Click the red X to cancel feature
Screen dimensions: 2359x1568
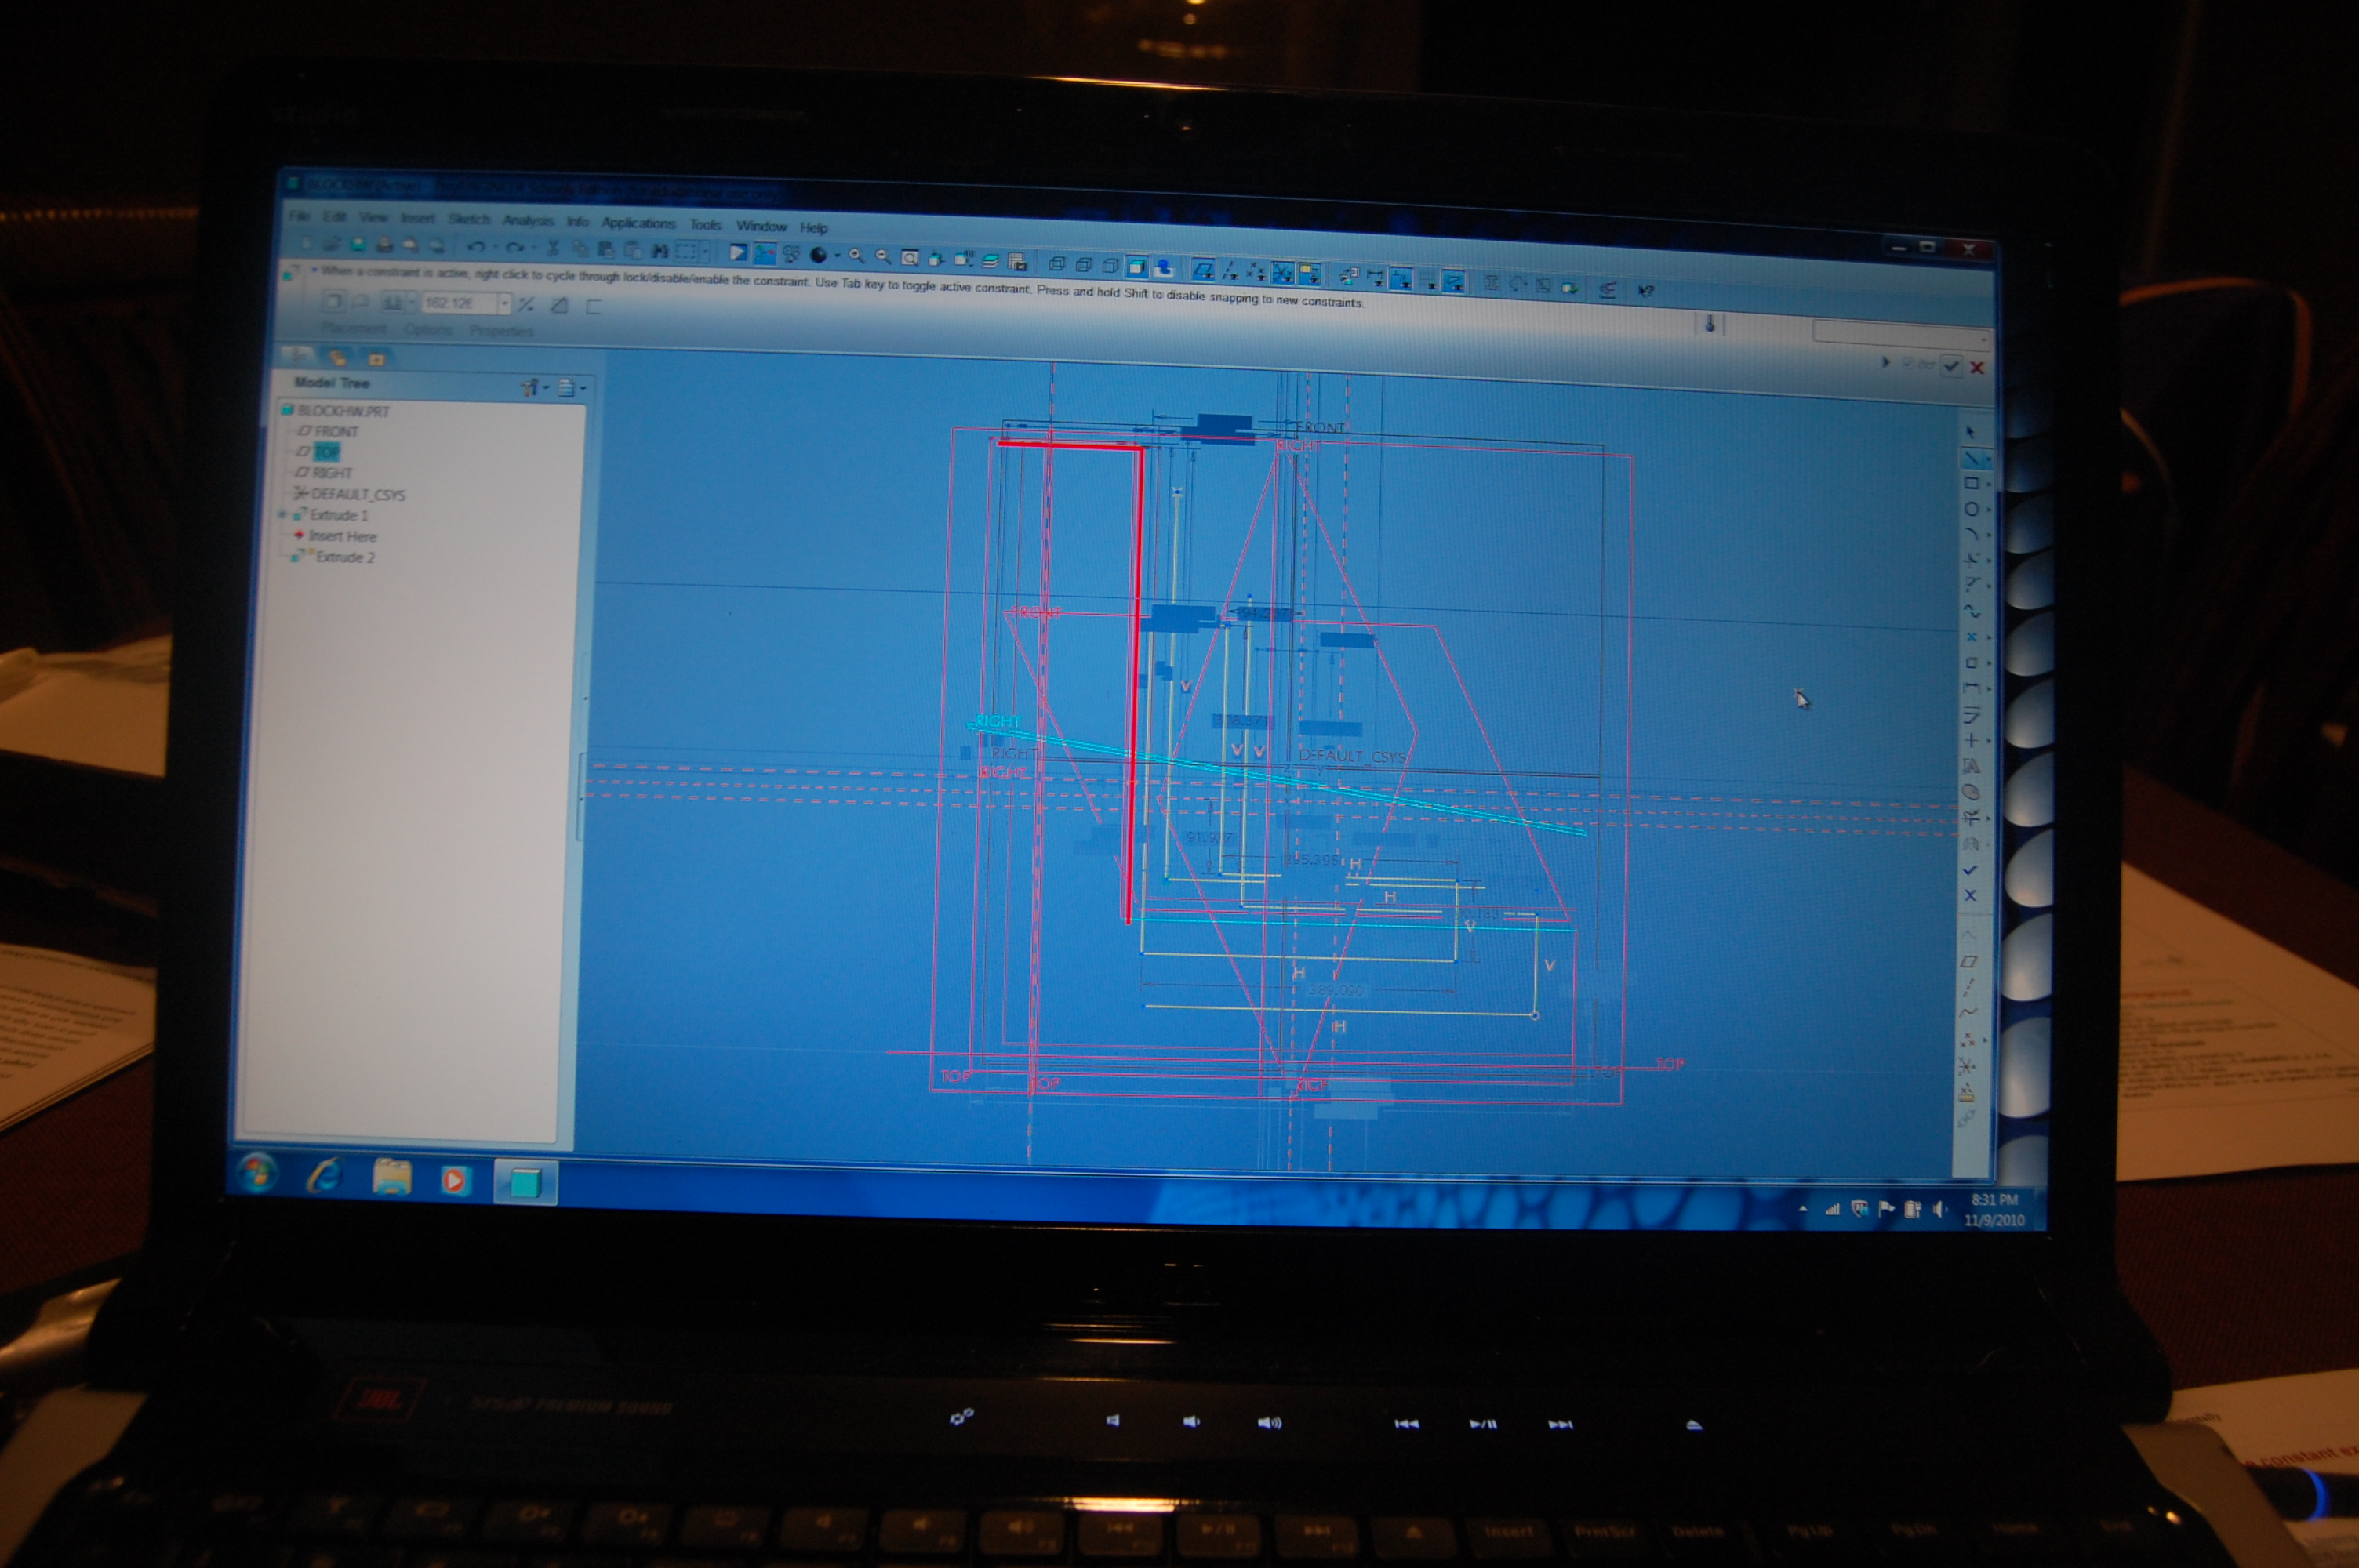click(x=1976, y=368)
